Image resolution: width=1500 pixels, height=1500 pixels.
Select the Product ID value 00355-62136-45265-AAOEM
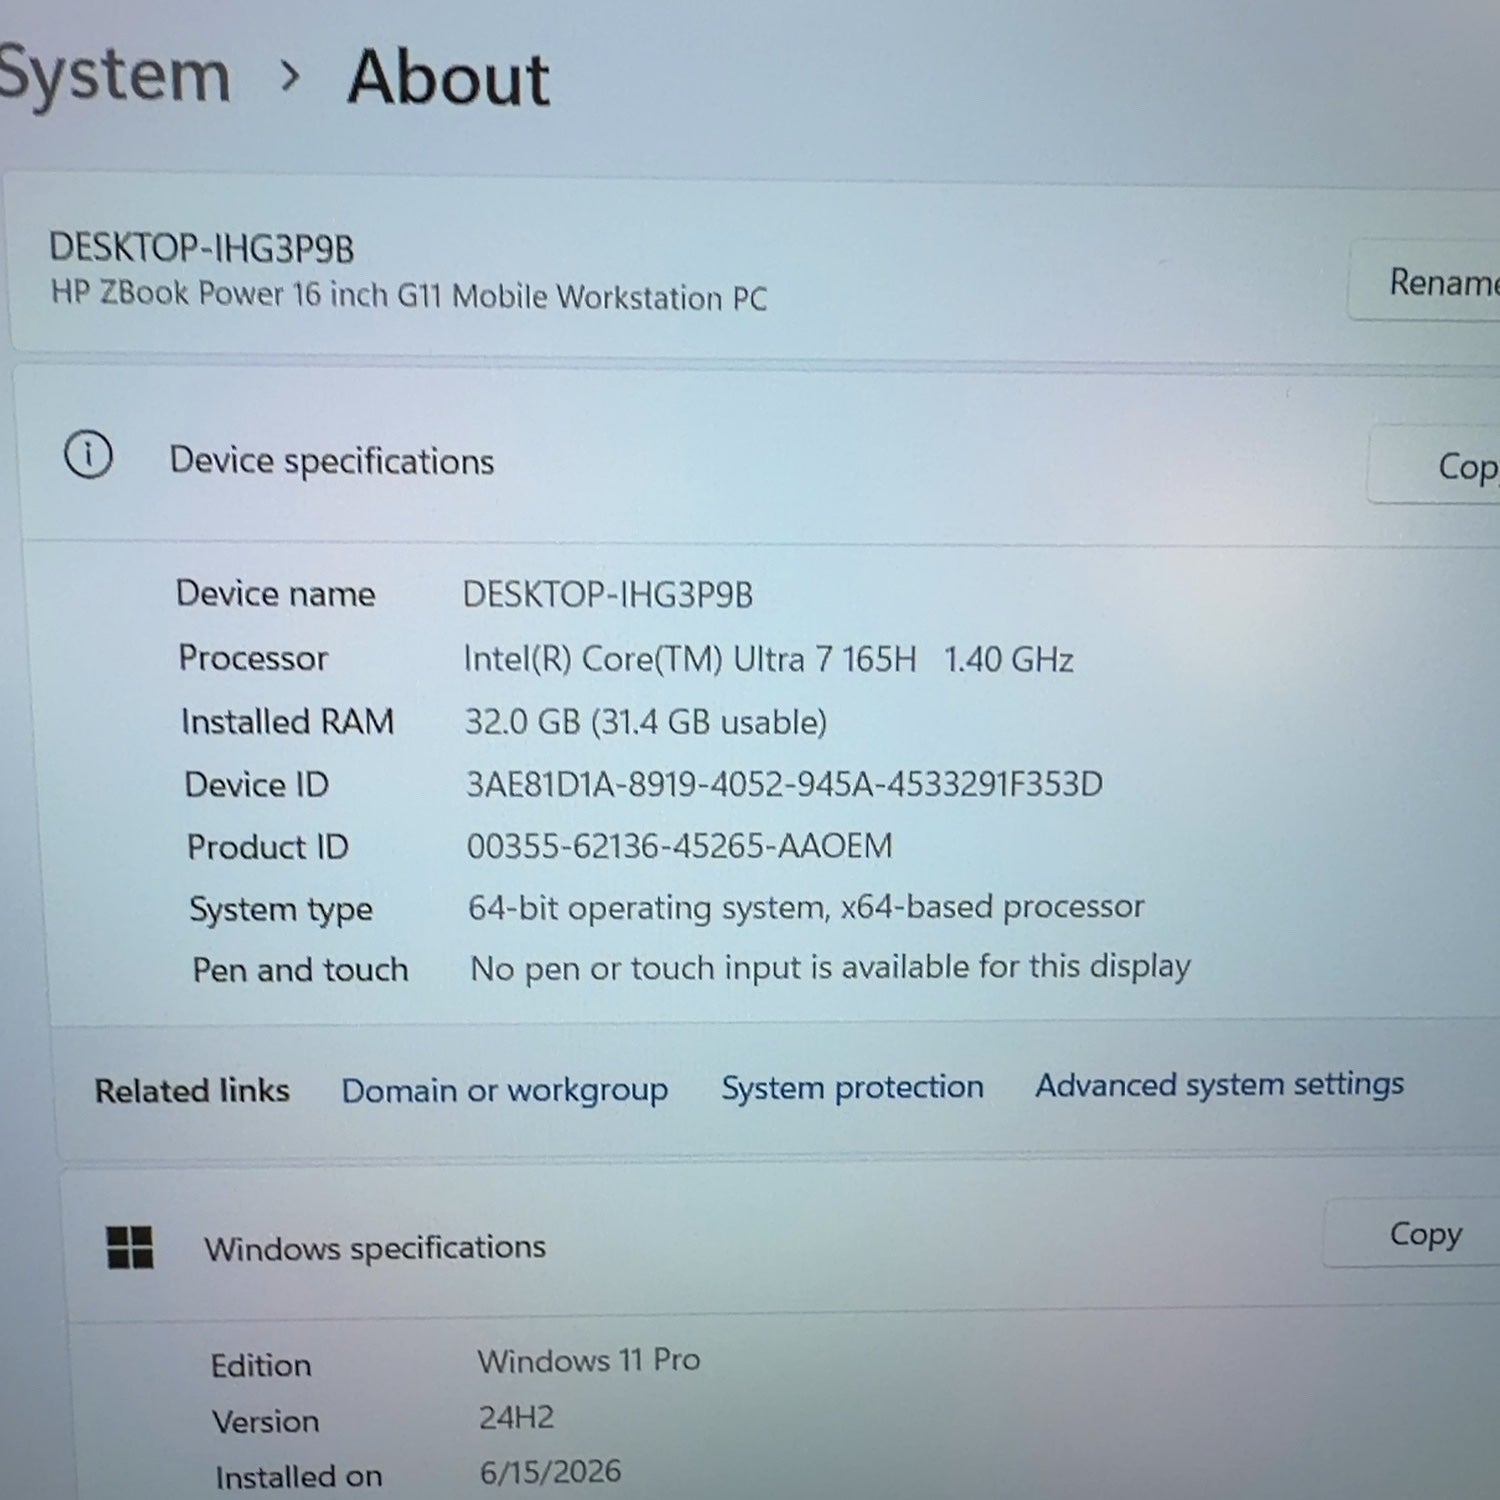680,846
